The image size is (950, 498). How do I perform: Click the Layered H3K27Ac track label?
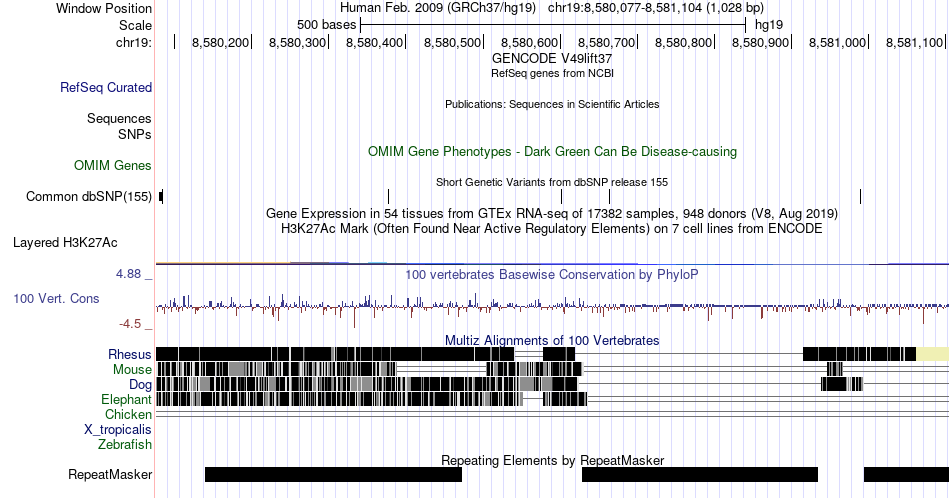tap(65, 242)
